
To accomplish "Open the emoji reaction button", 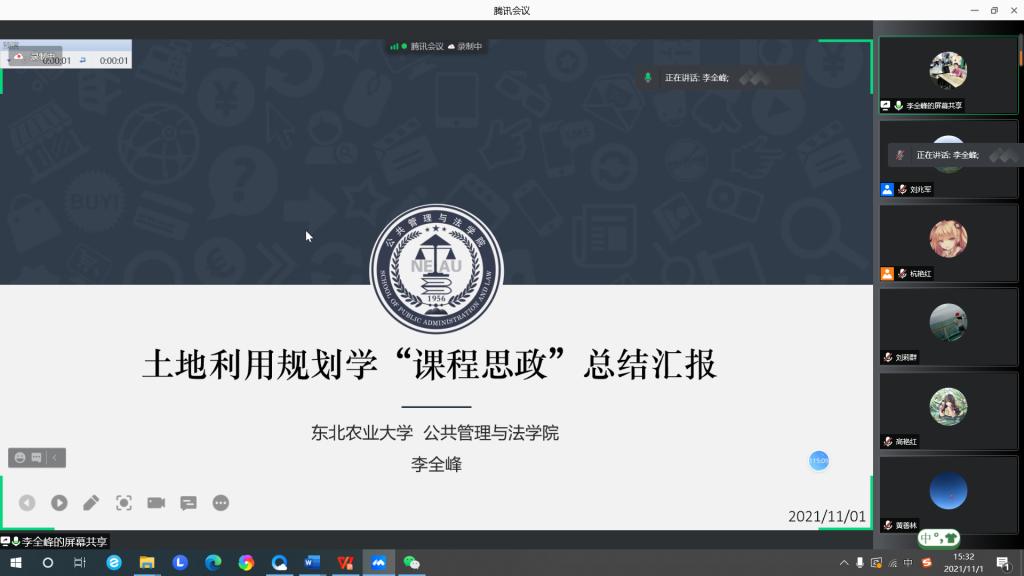I will [19, 458].
